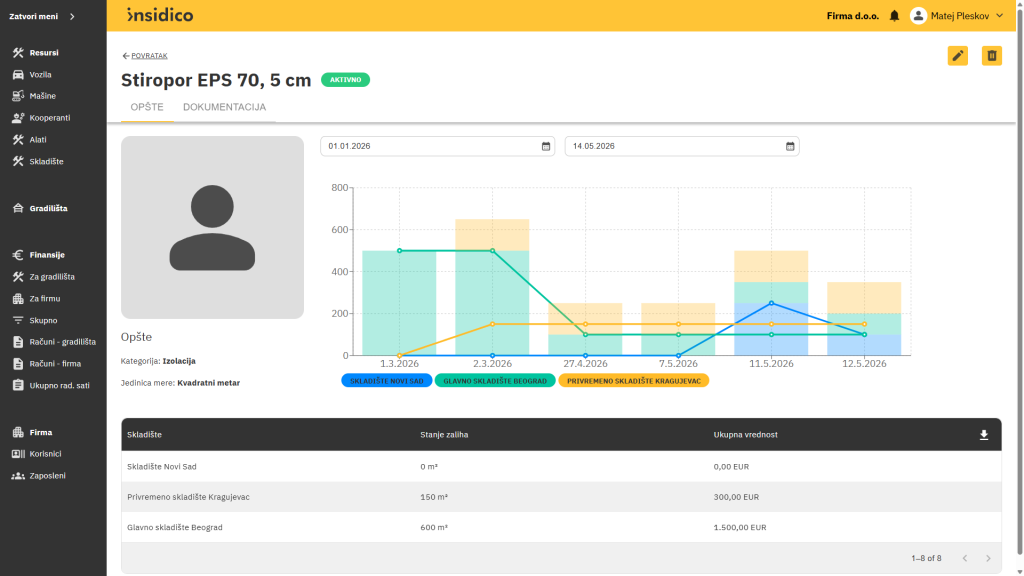The image size is (1024, 576).
Task: Click the Vozila car icon
Action: [18, 74]
